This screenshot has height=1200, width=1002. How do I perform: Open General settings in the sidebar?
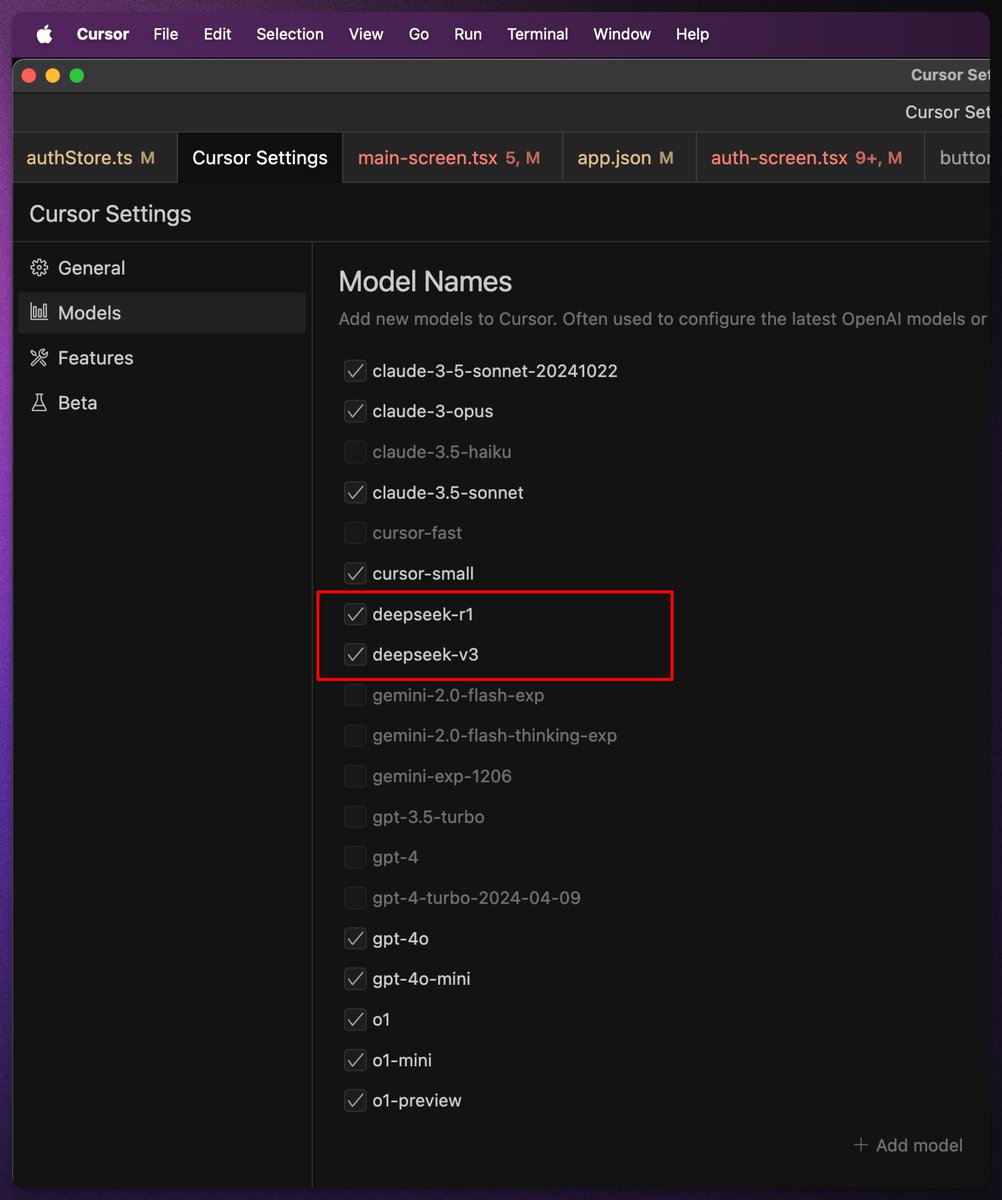[x=162, y=268]
